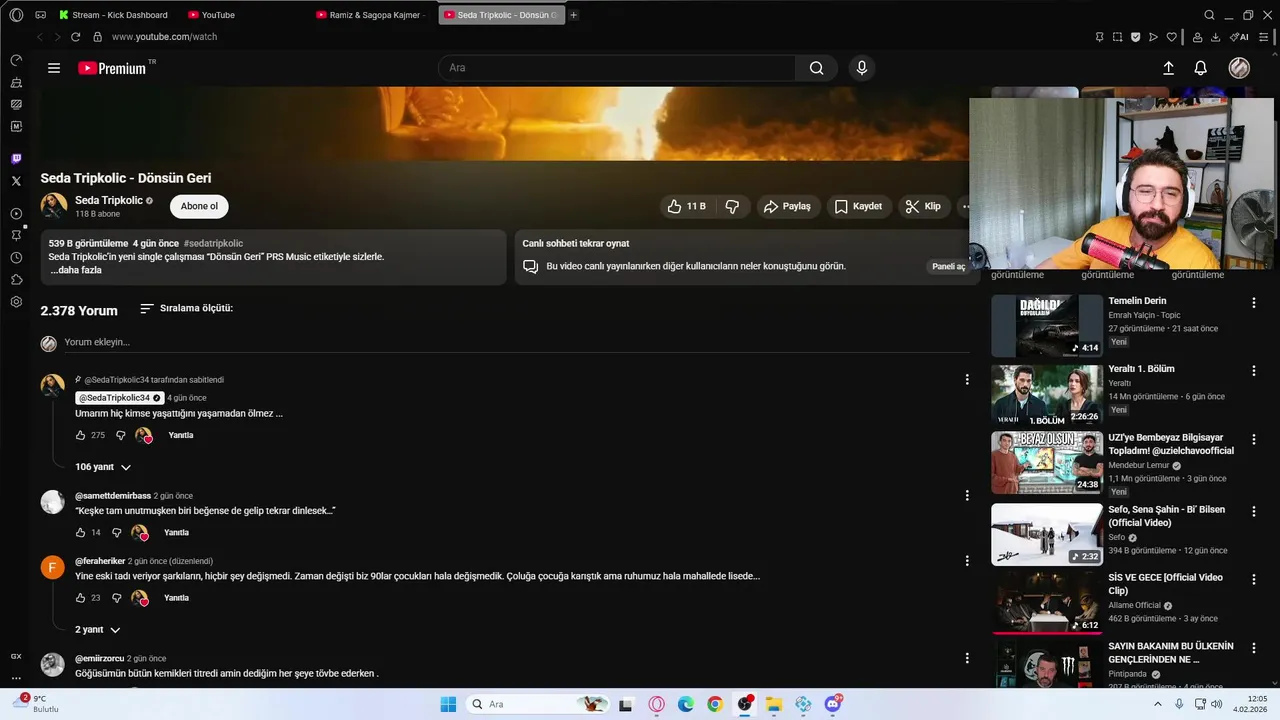Open options menu for Sefo Bi' Bilsen video
This screenshot has width=1280, height=720.
point(1254,511)
